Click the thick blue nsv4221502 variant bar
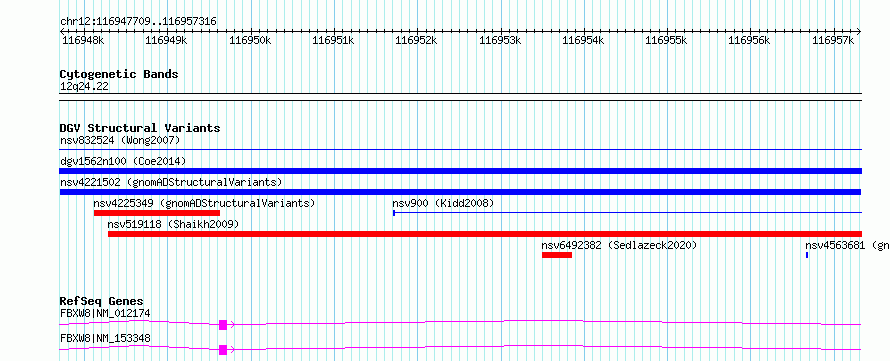 point(460,192)
